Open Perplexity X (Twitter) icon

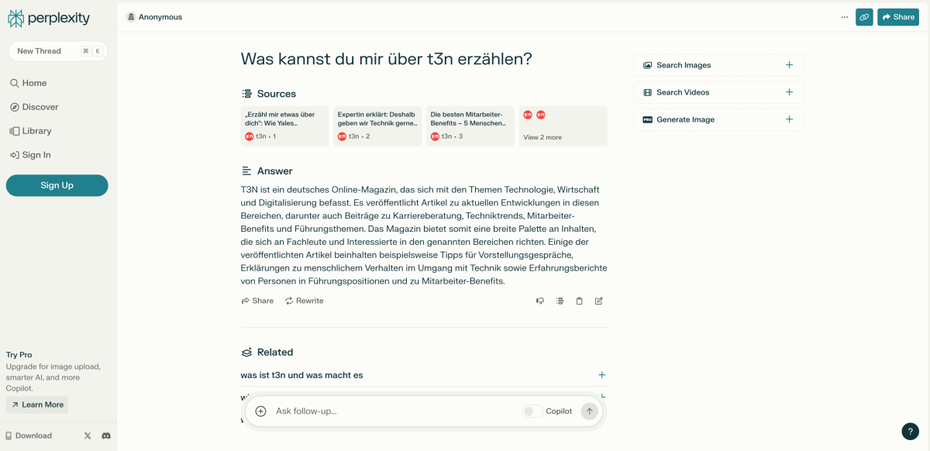coord(88,436)
